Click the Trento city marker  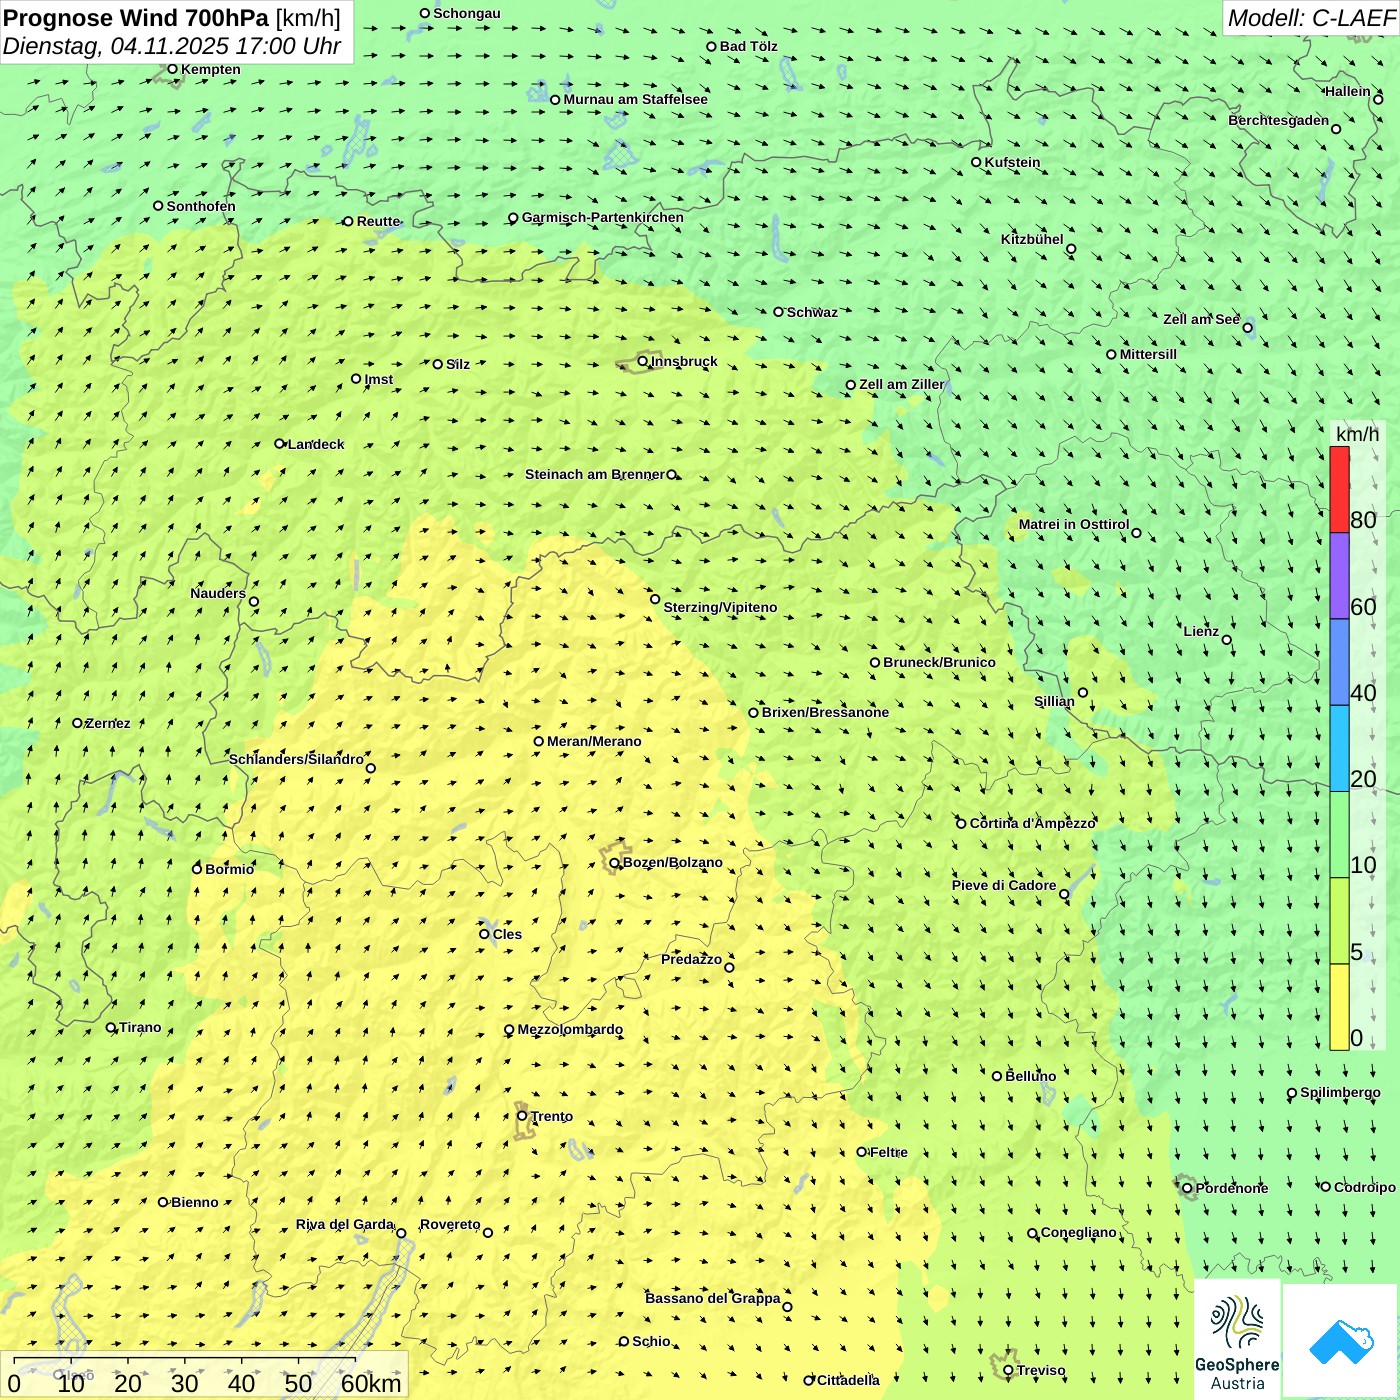point(522,1116)
